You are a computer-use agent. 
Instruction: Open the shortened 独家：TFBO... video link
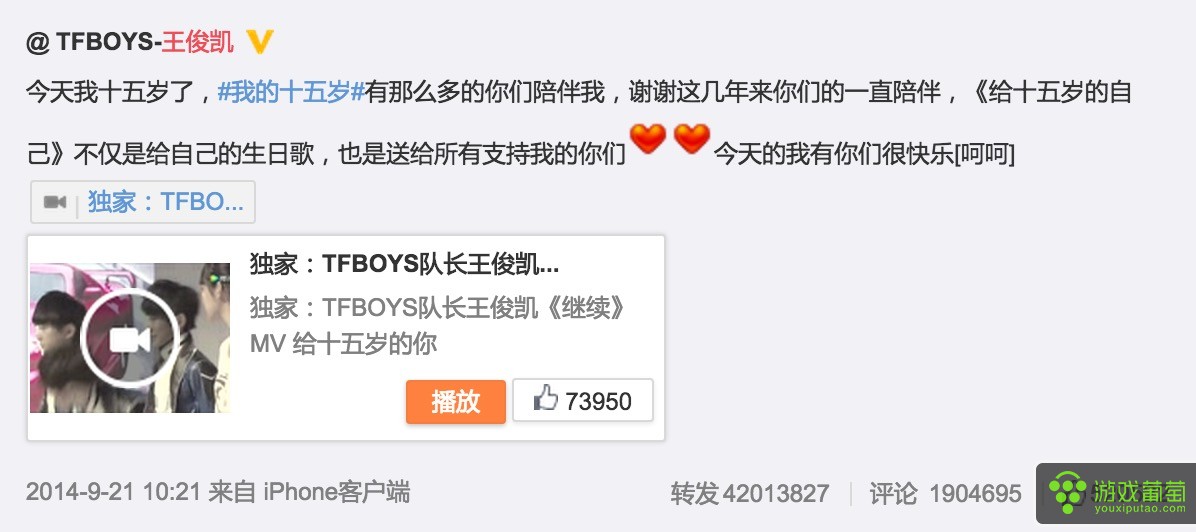[166, 202]
